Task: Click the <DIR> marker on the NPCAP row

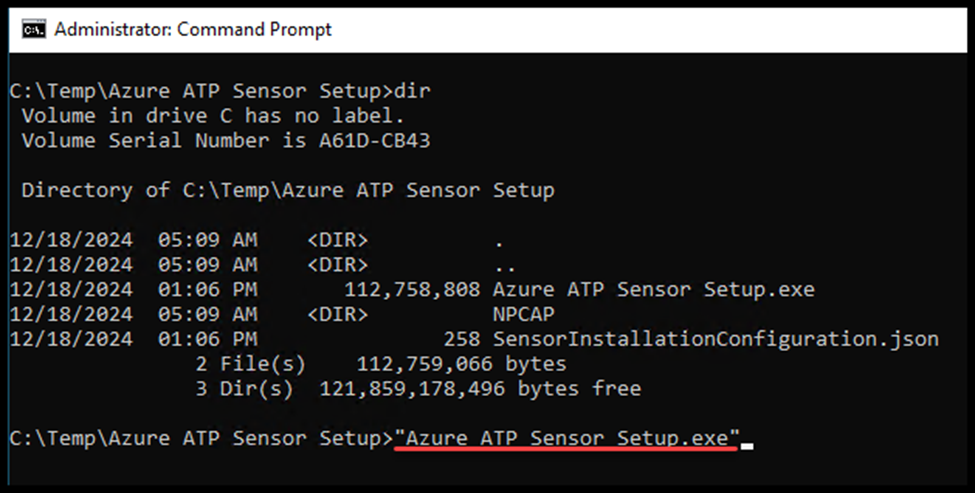Action: point(338,314)
